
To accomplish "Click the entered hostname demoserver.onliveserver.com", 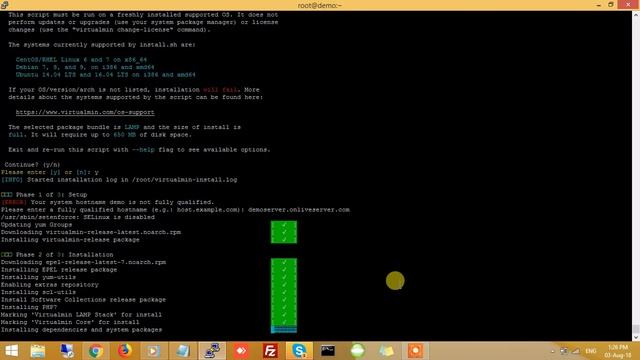I will click(299, 209).
